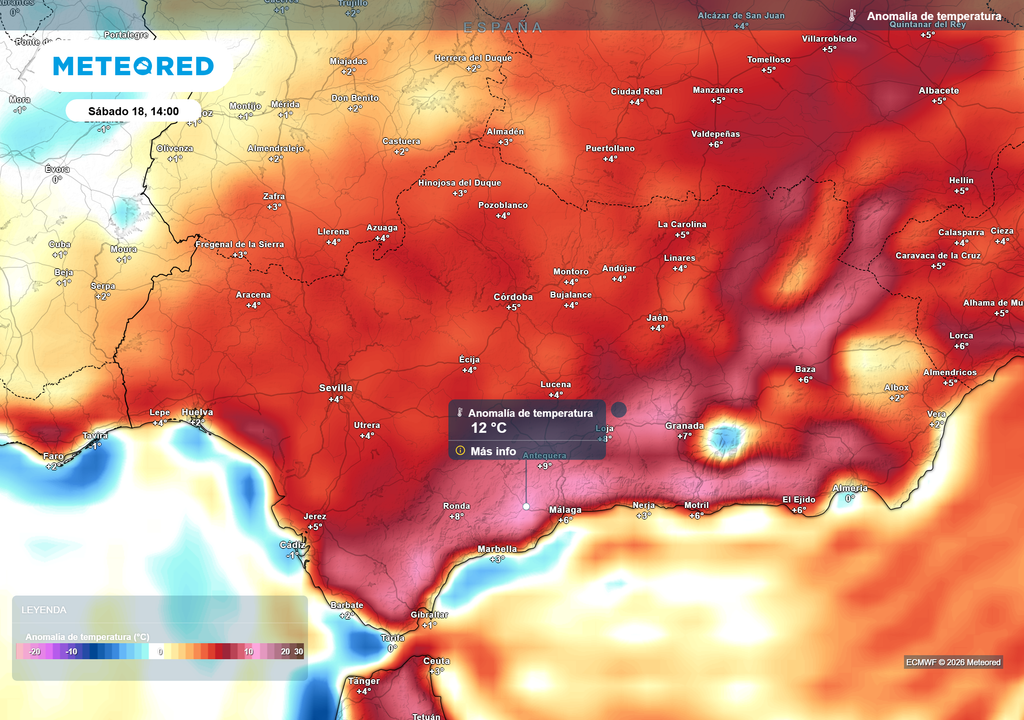This screenshot has height=720, width=1024.
Task: Click the Tomelloso city label
Action: 769,59
